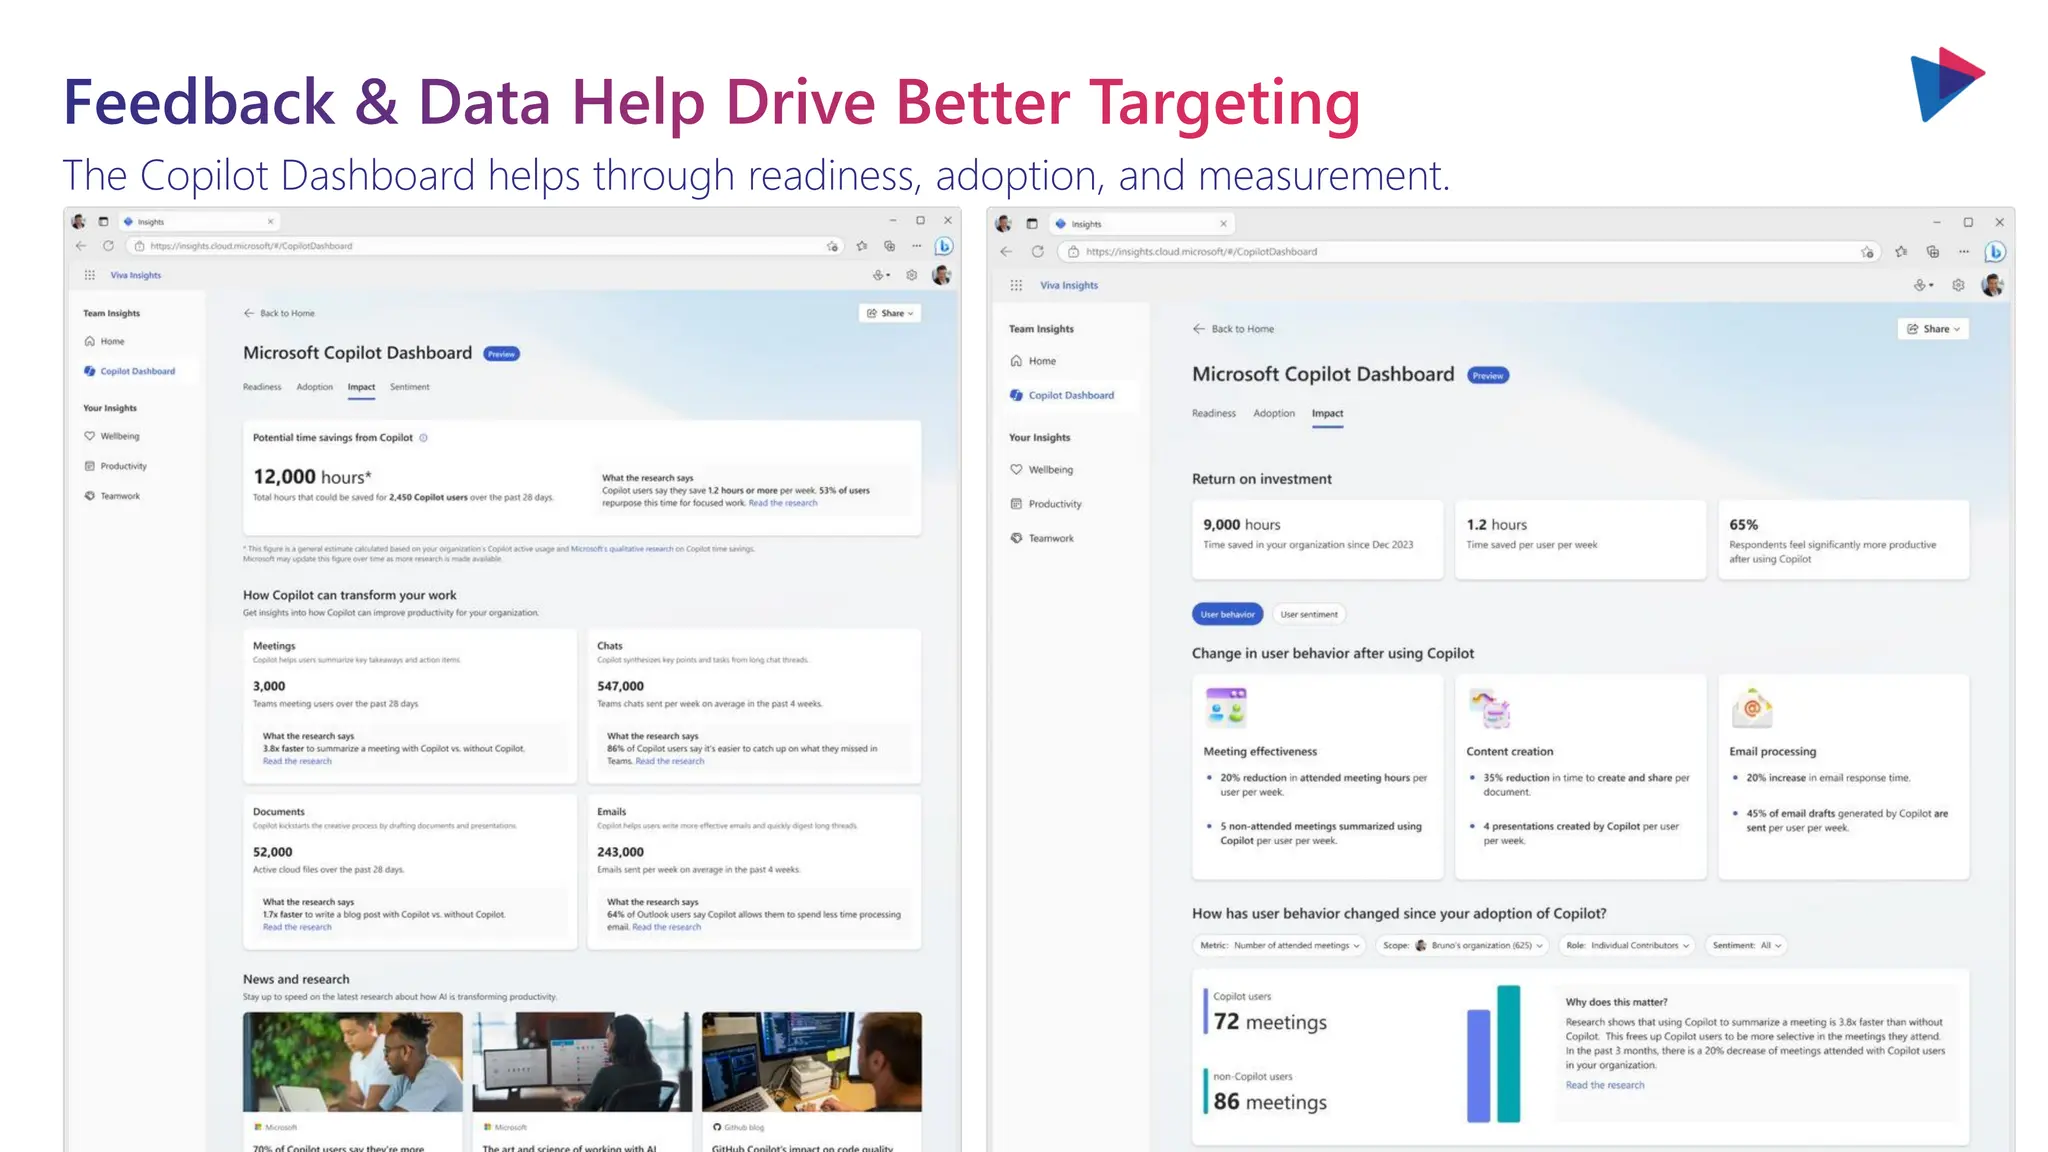This screenshot has width=2048, height=1152.
Task: Click Copilot Dashboard icon in right window sidebar
Action: coord(1016,395)
